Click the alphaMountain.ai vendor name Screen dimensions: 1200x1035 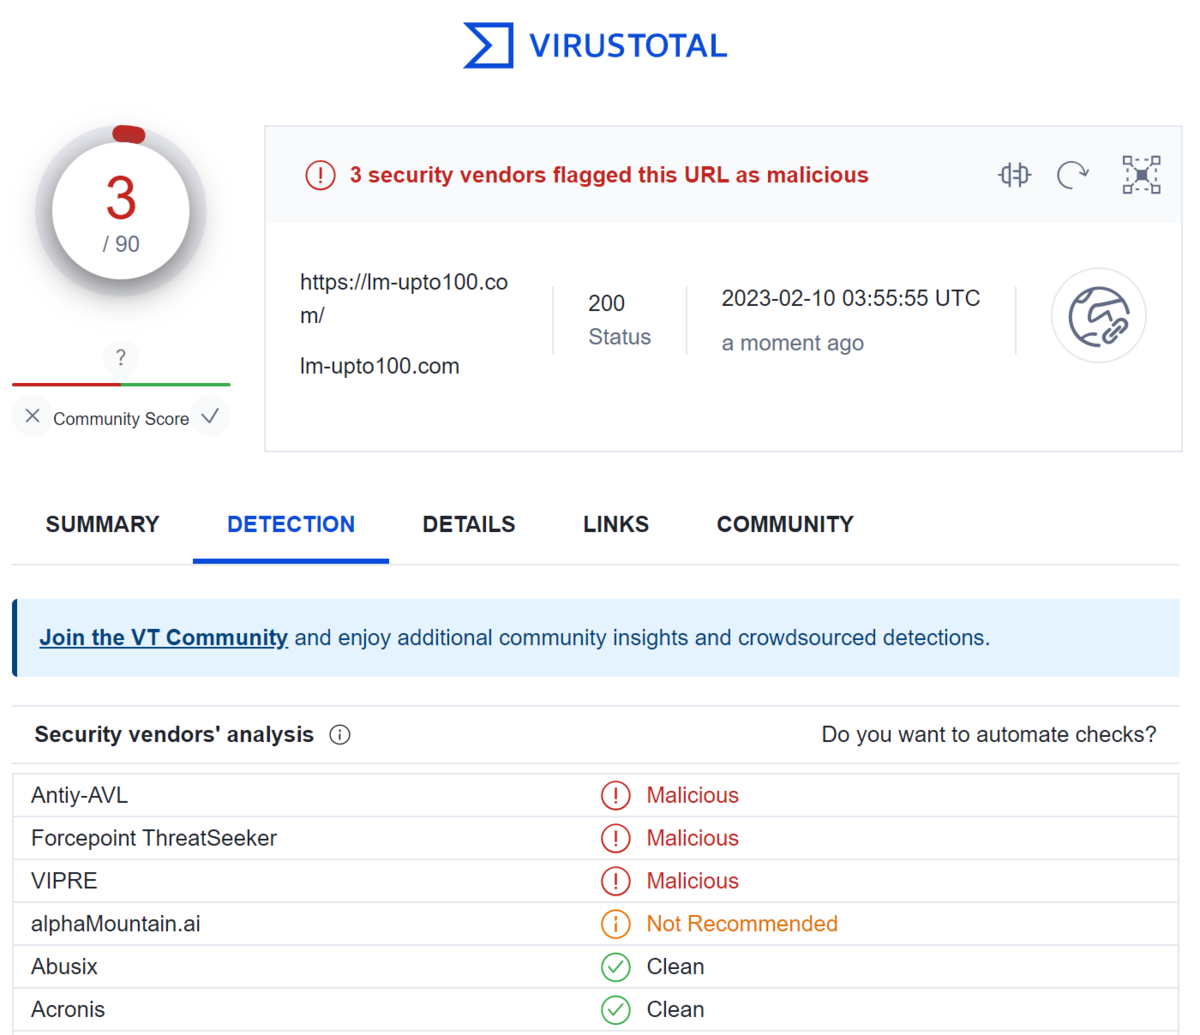(116, 924)
